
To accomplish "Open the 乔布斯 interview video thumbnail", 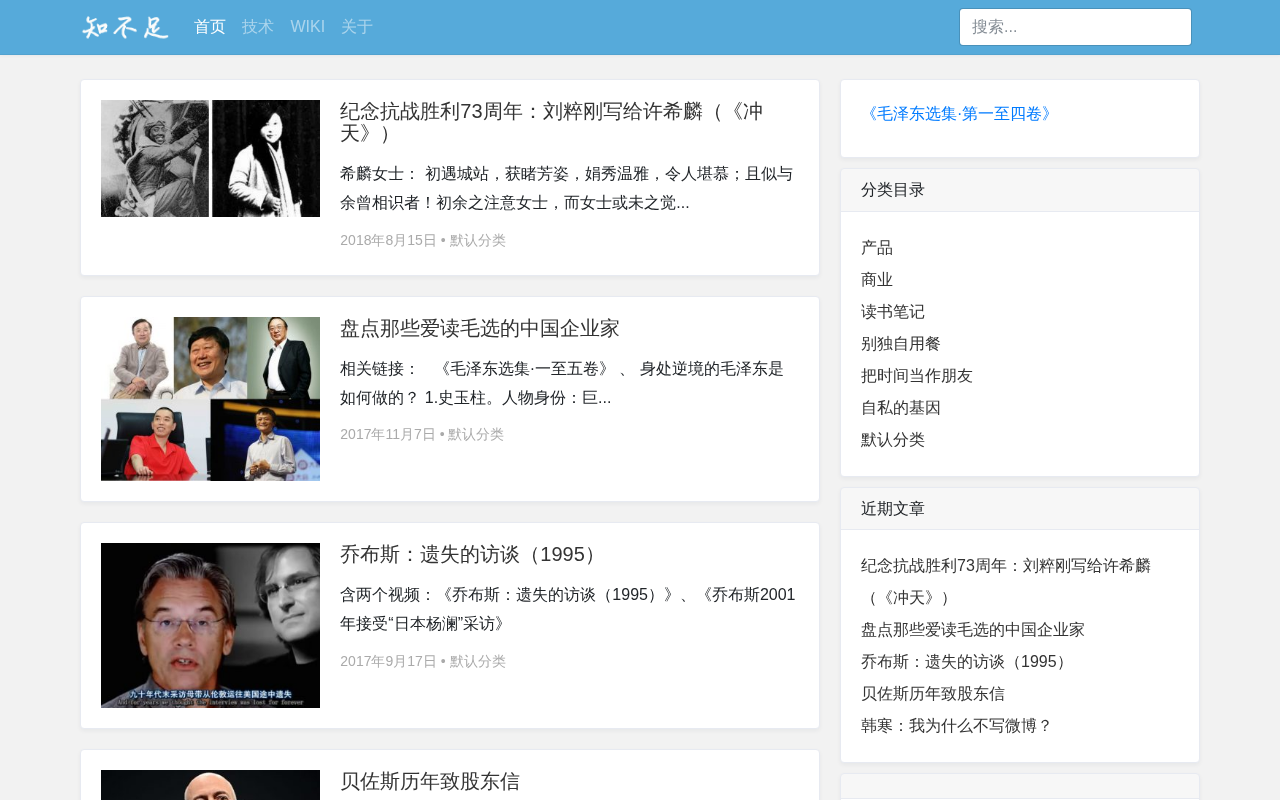I will click(210, 625).
